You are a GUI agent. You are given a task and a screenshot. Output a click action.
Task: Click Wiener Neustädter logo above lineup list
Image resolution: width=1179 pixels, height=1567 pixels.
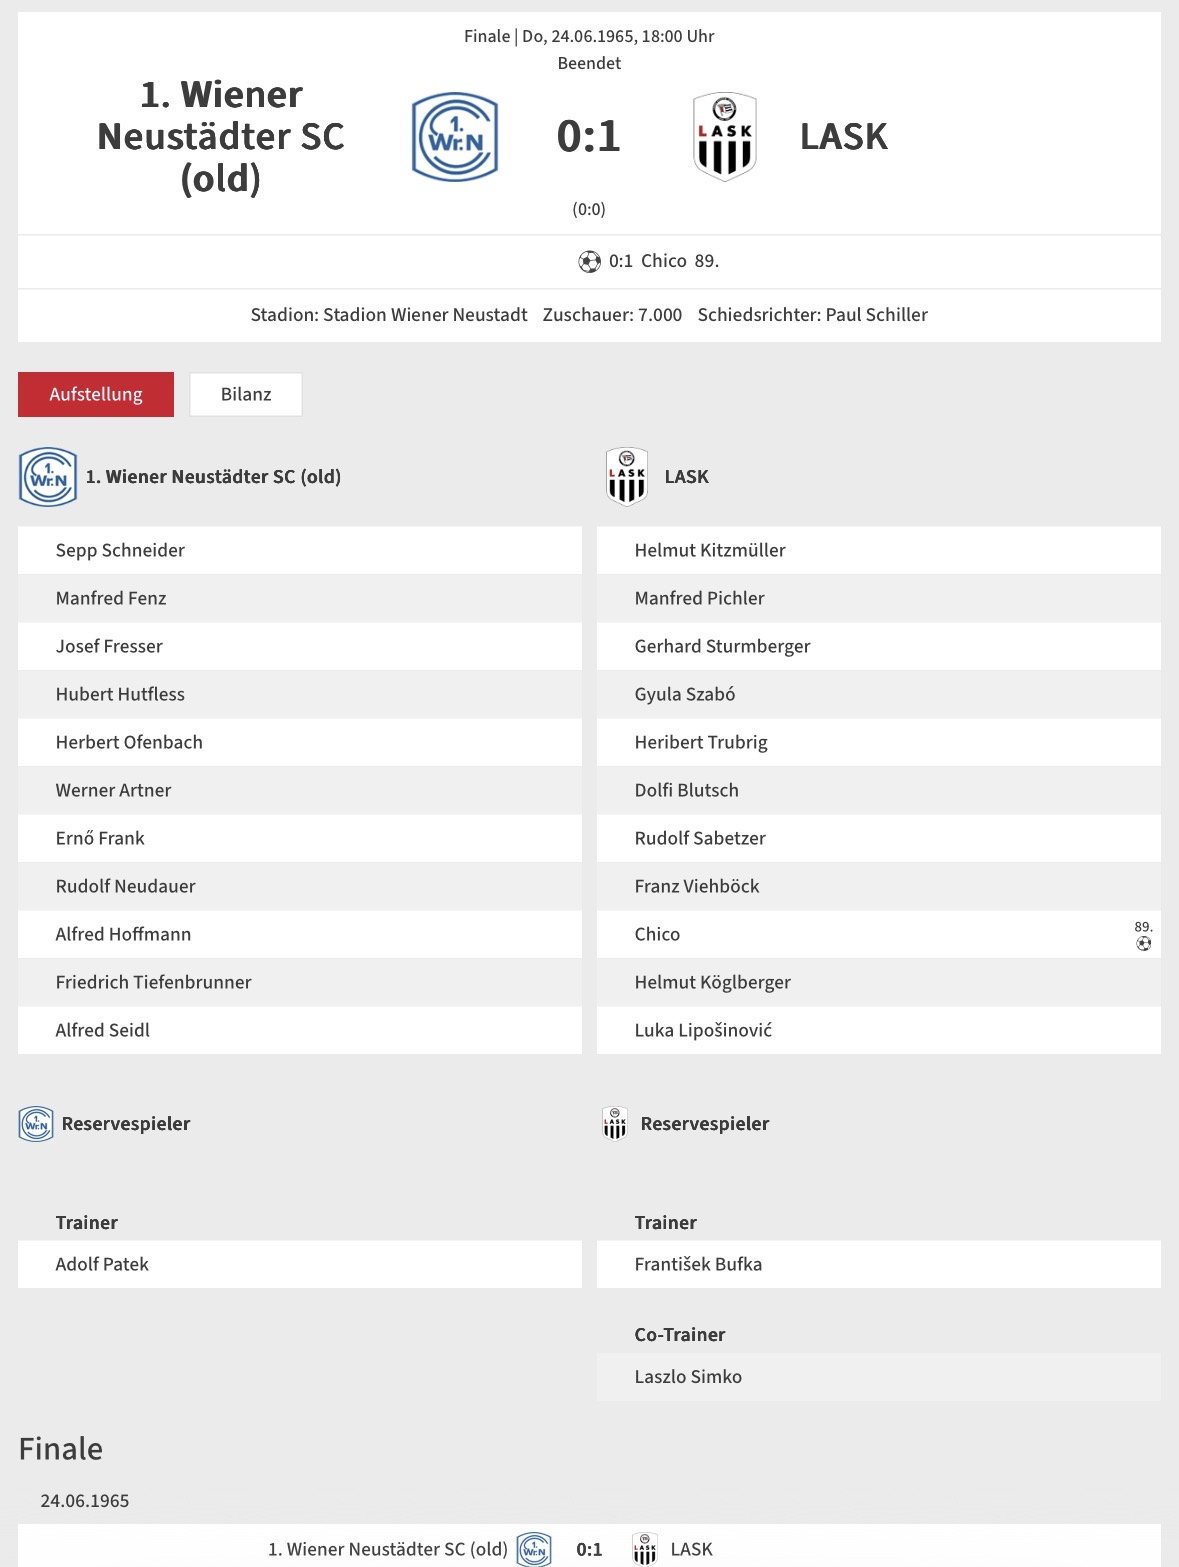[x=48, y=477]
